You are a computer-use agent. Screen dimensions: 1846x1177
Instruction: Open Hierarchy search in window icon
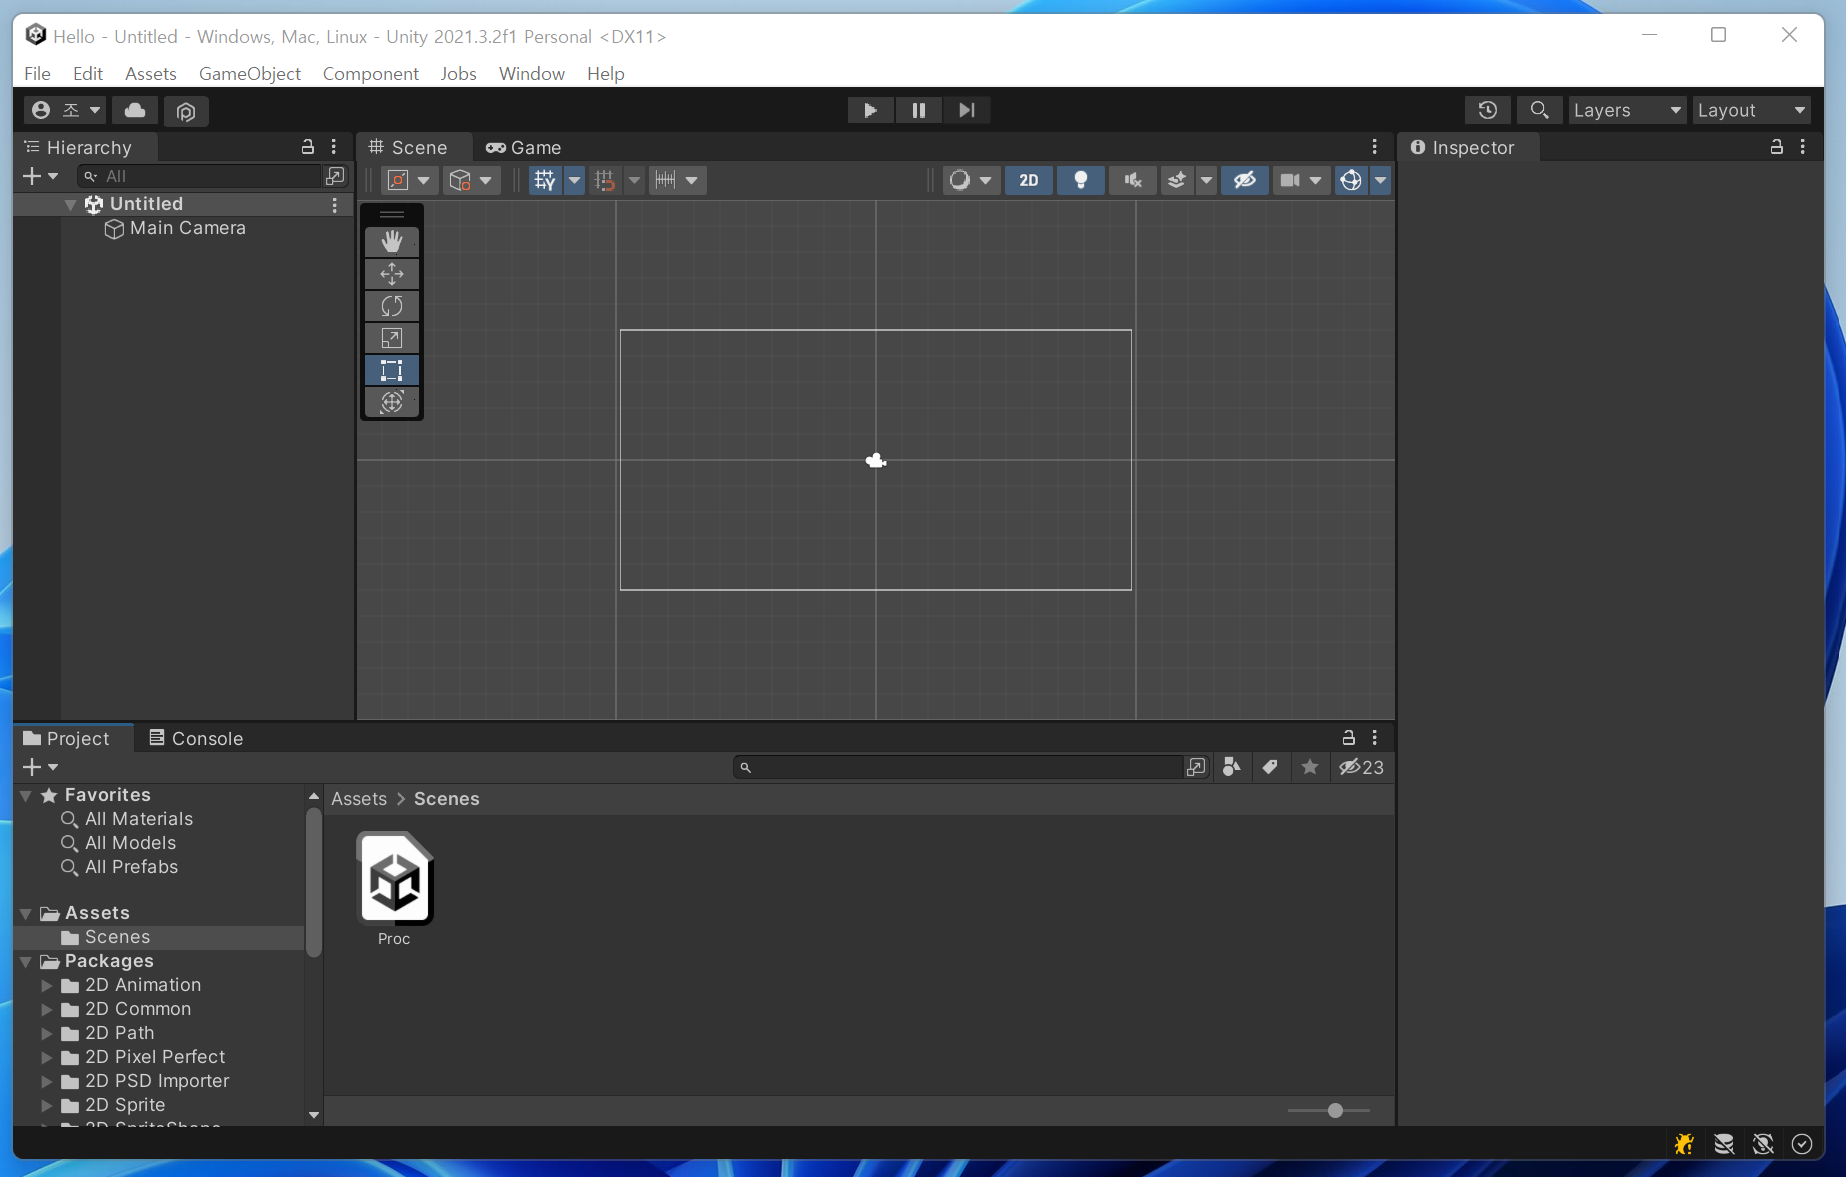click(x=335, y=176)
